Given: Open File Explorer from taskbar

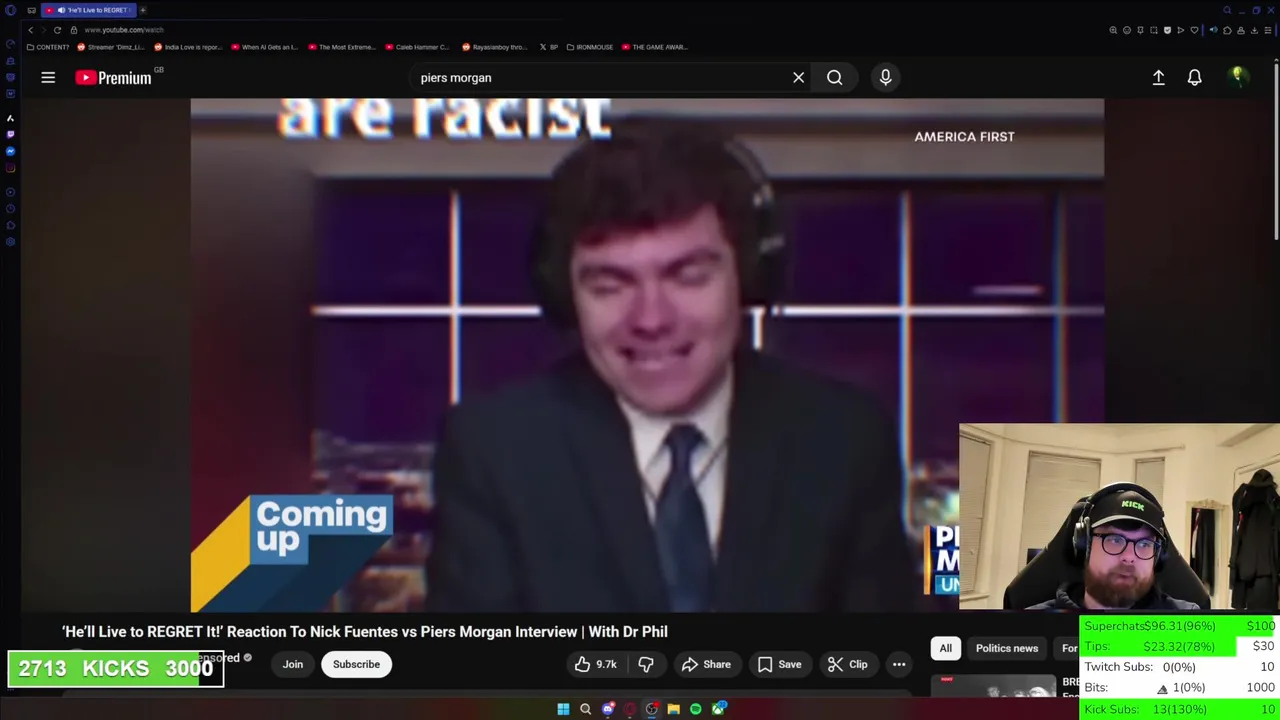Looking at the screenshot, I should pos(673,709).
